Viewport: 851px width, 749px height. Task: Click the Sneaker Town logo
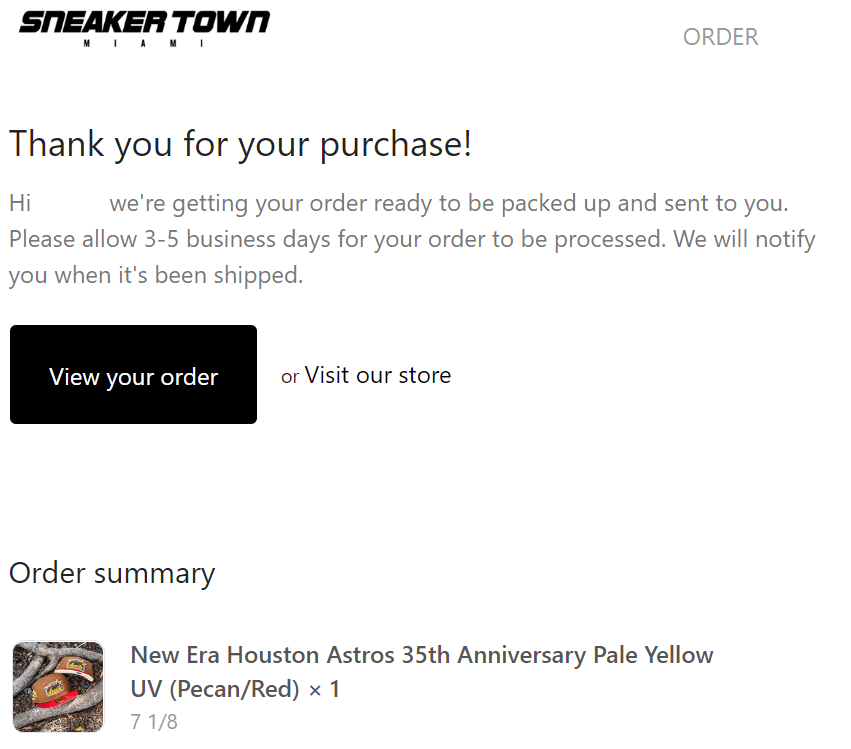(x=144, y=29)
